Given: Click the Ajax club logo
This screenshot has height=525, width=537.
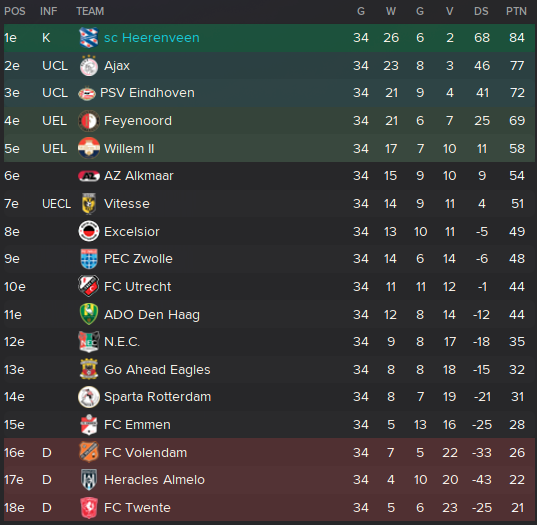Looking at the screenshot, I should pyautogui.click(x=89, y=66).
